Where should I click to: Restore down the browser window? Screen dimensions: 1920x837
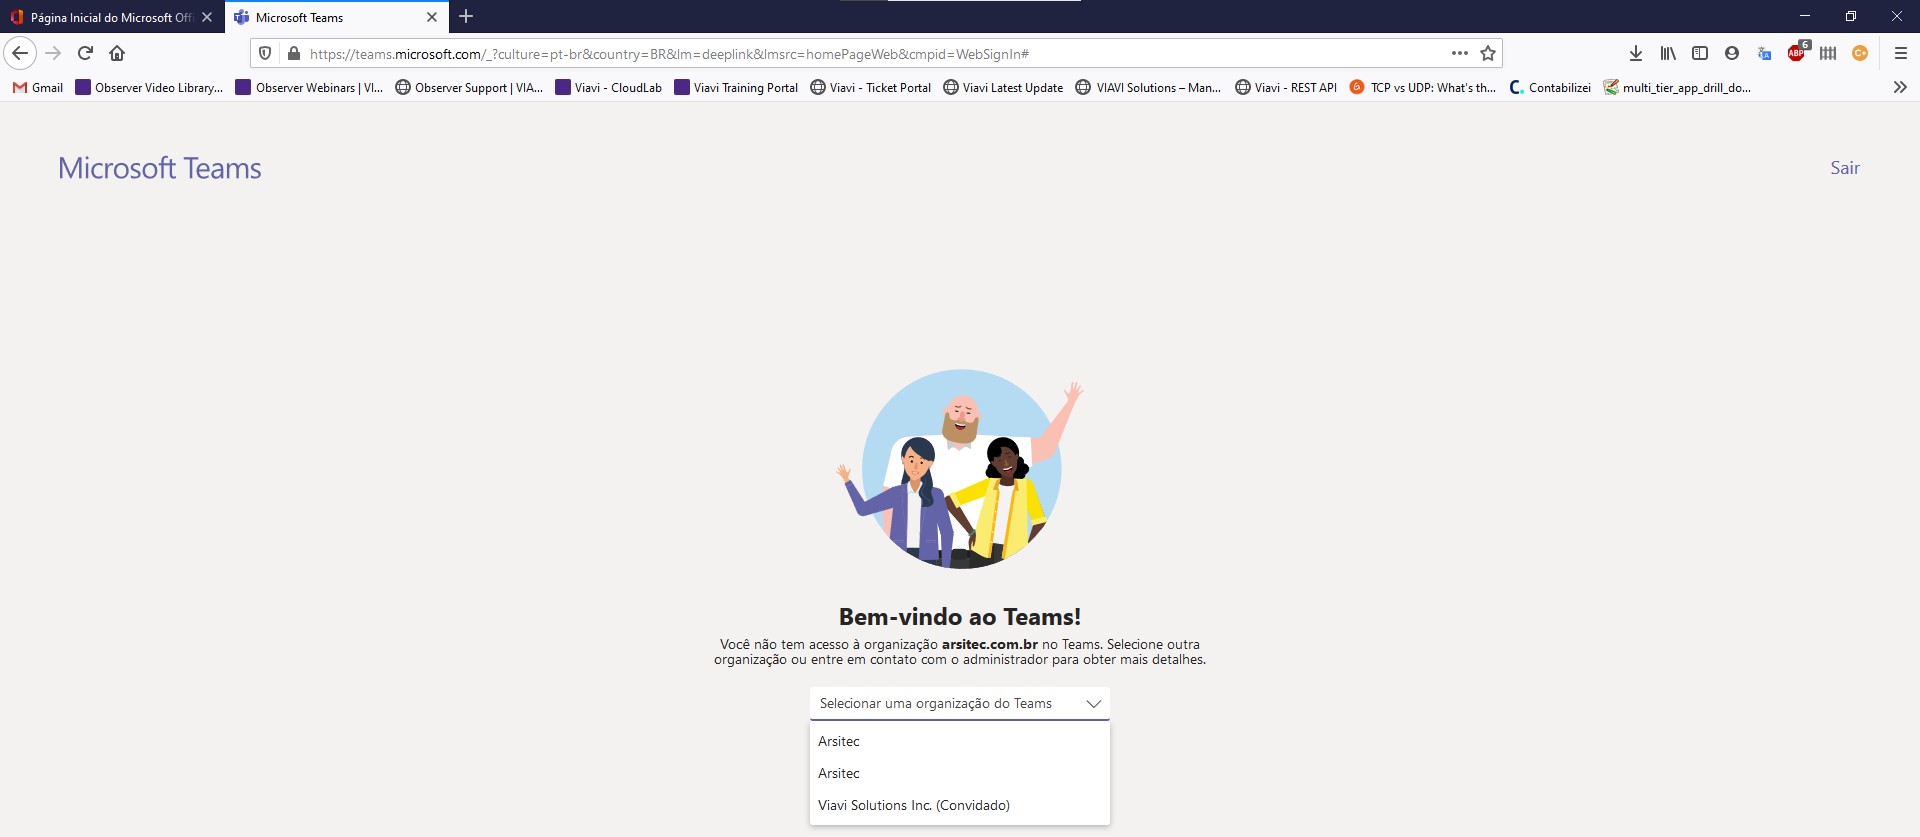[1851, 16]
